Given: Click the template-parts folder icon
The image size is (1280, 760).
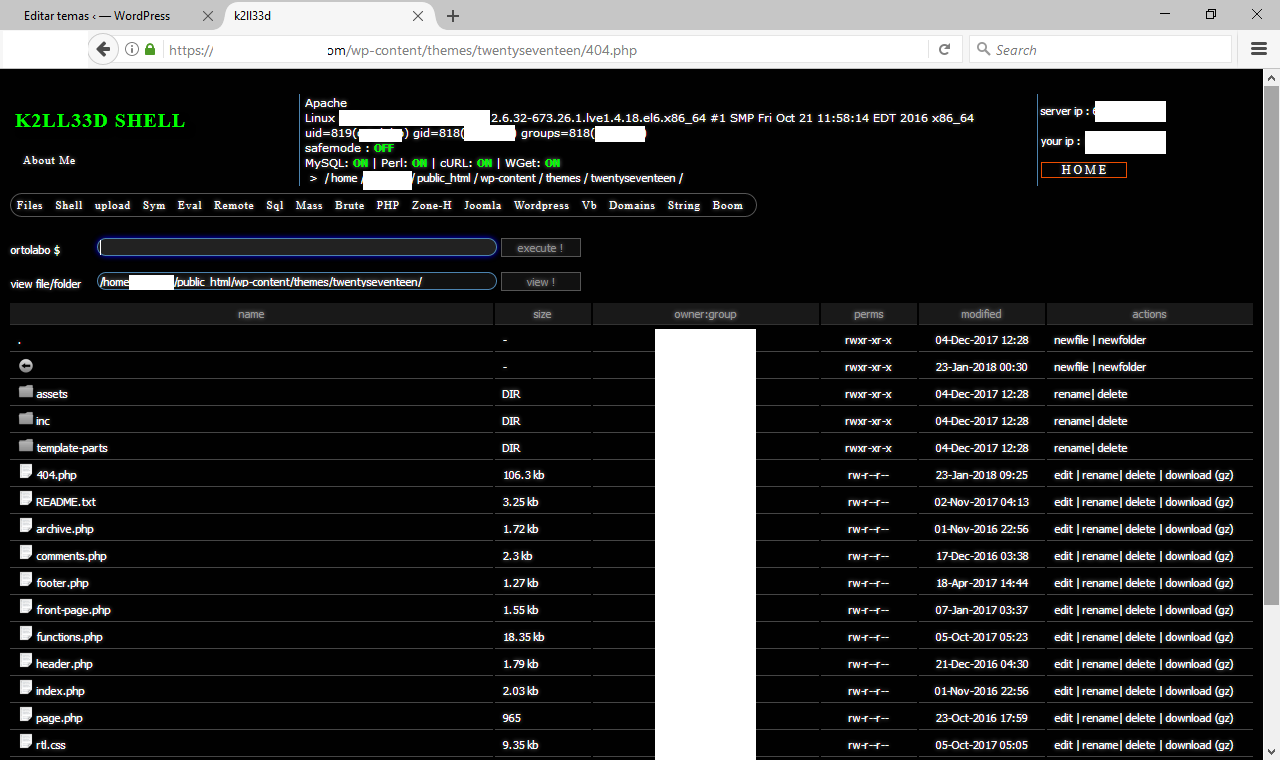Looking at the screenshot, I should 26,447.
